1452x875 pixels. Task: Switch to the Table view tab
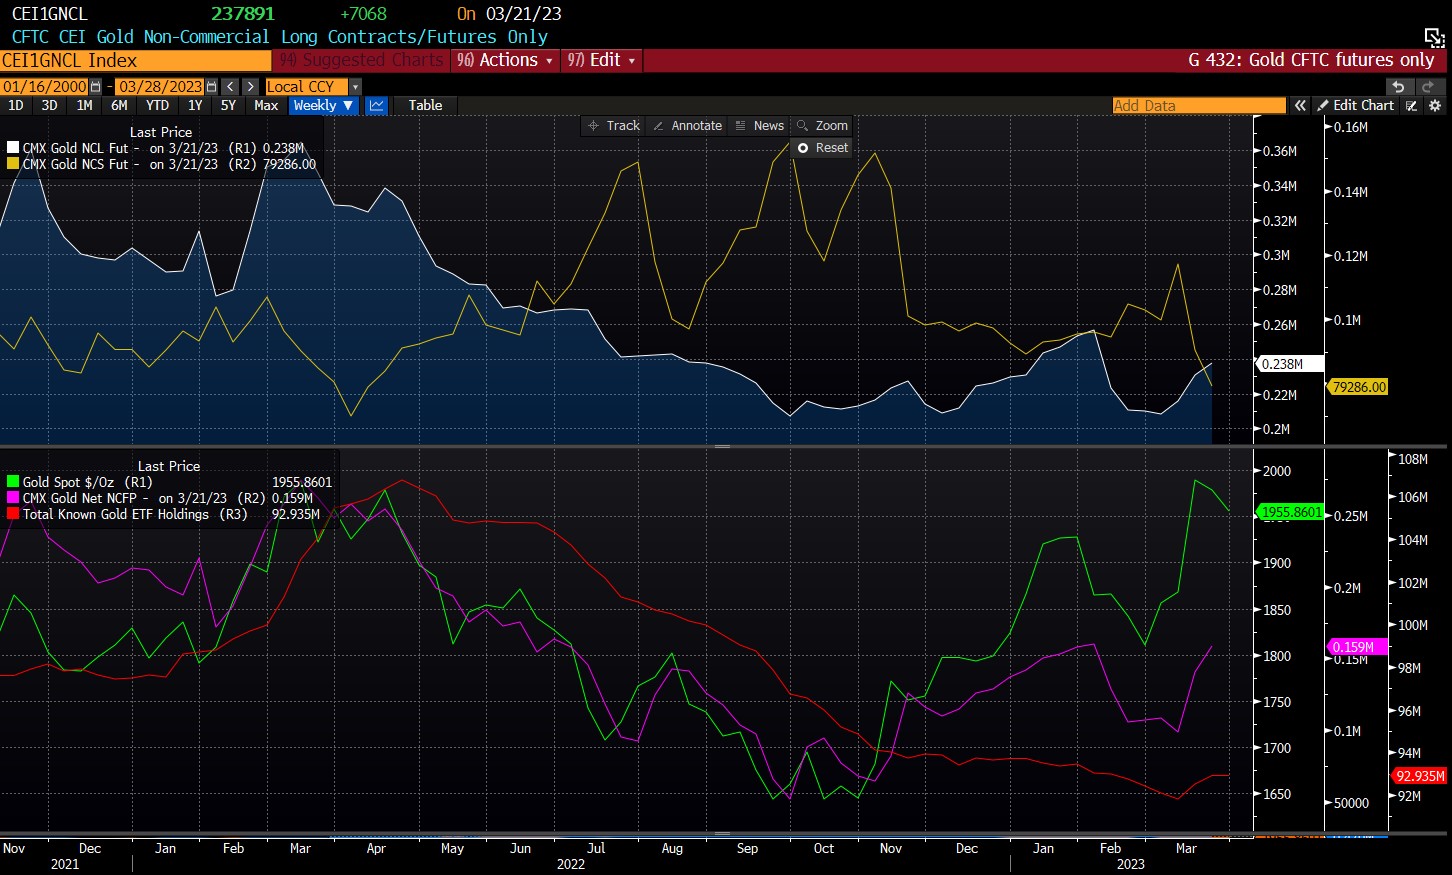coord(425,105)
